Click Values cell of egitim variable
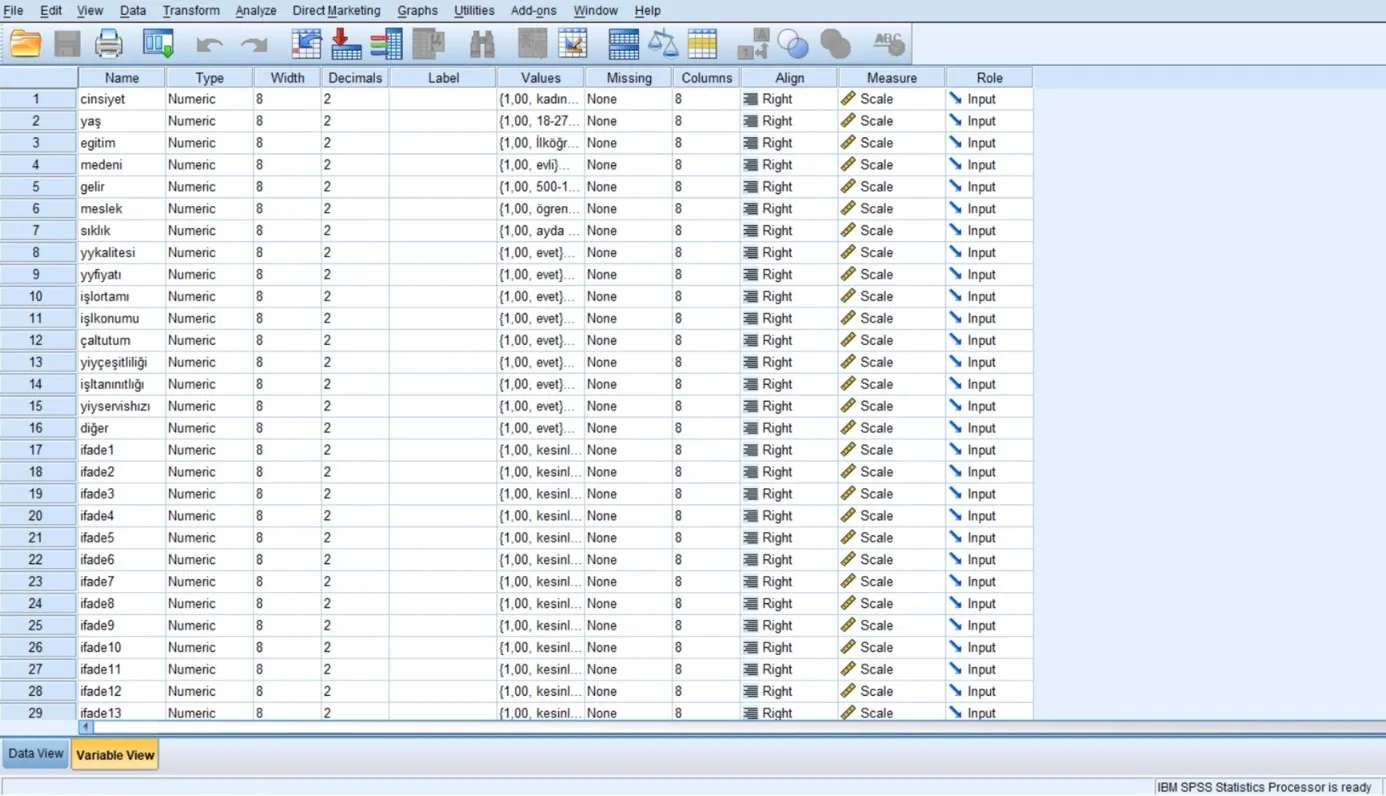1386x796 pixels. (540, 143)
